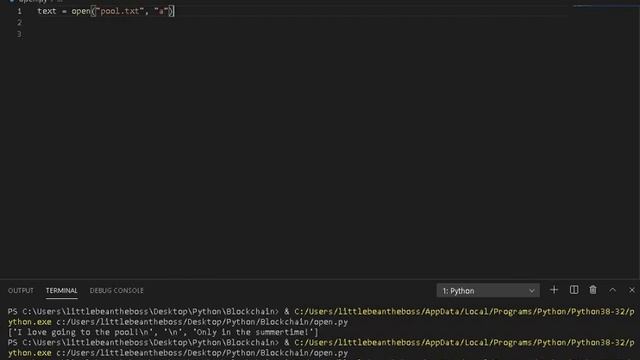640x360 pixels.
Task: Click the word 'open' in line 1
Action: [81, 11]
